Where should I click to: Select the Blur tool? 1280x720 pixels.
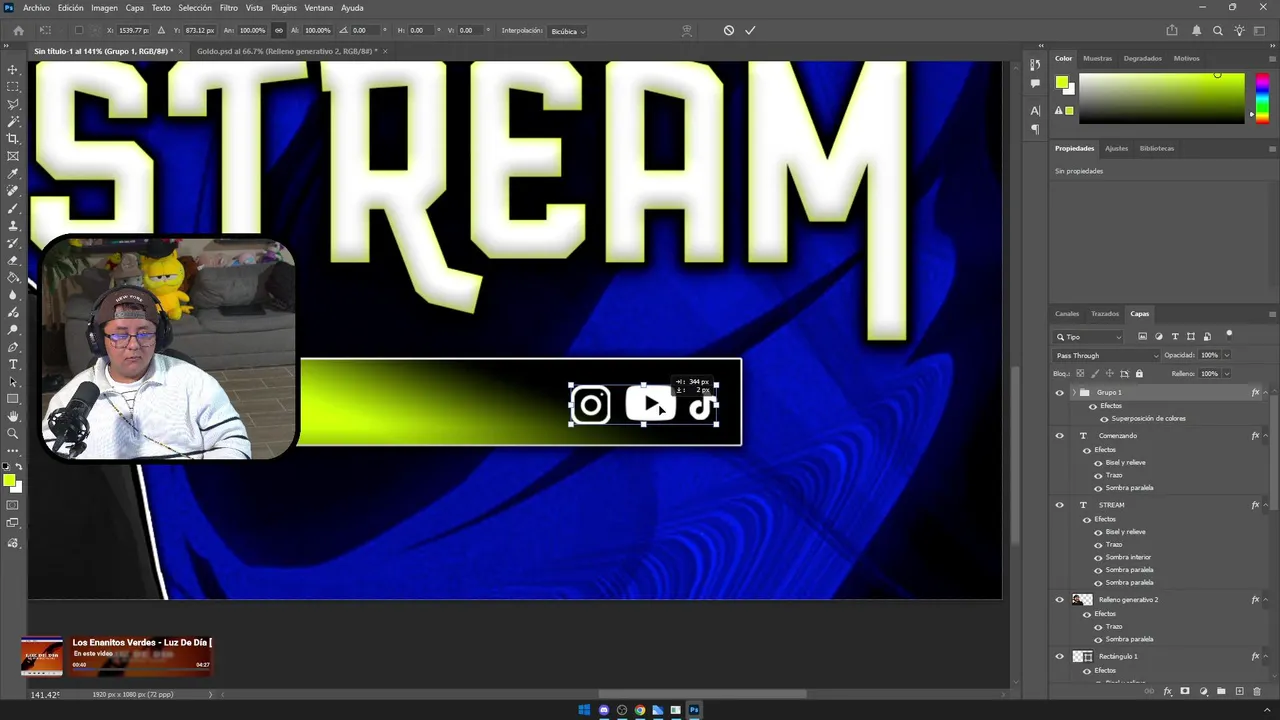(x=13, y=294)
